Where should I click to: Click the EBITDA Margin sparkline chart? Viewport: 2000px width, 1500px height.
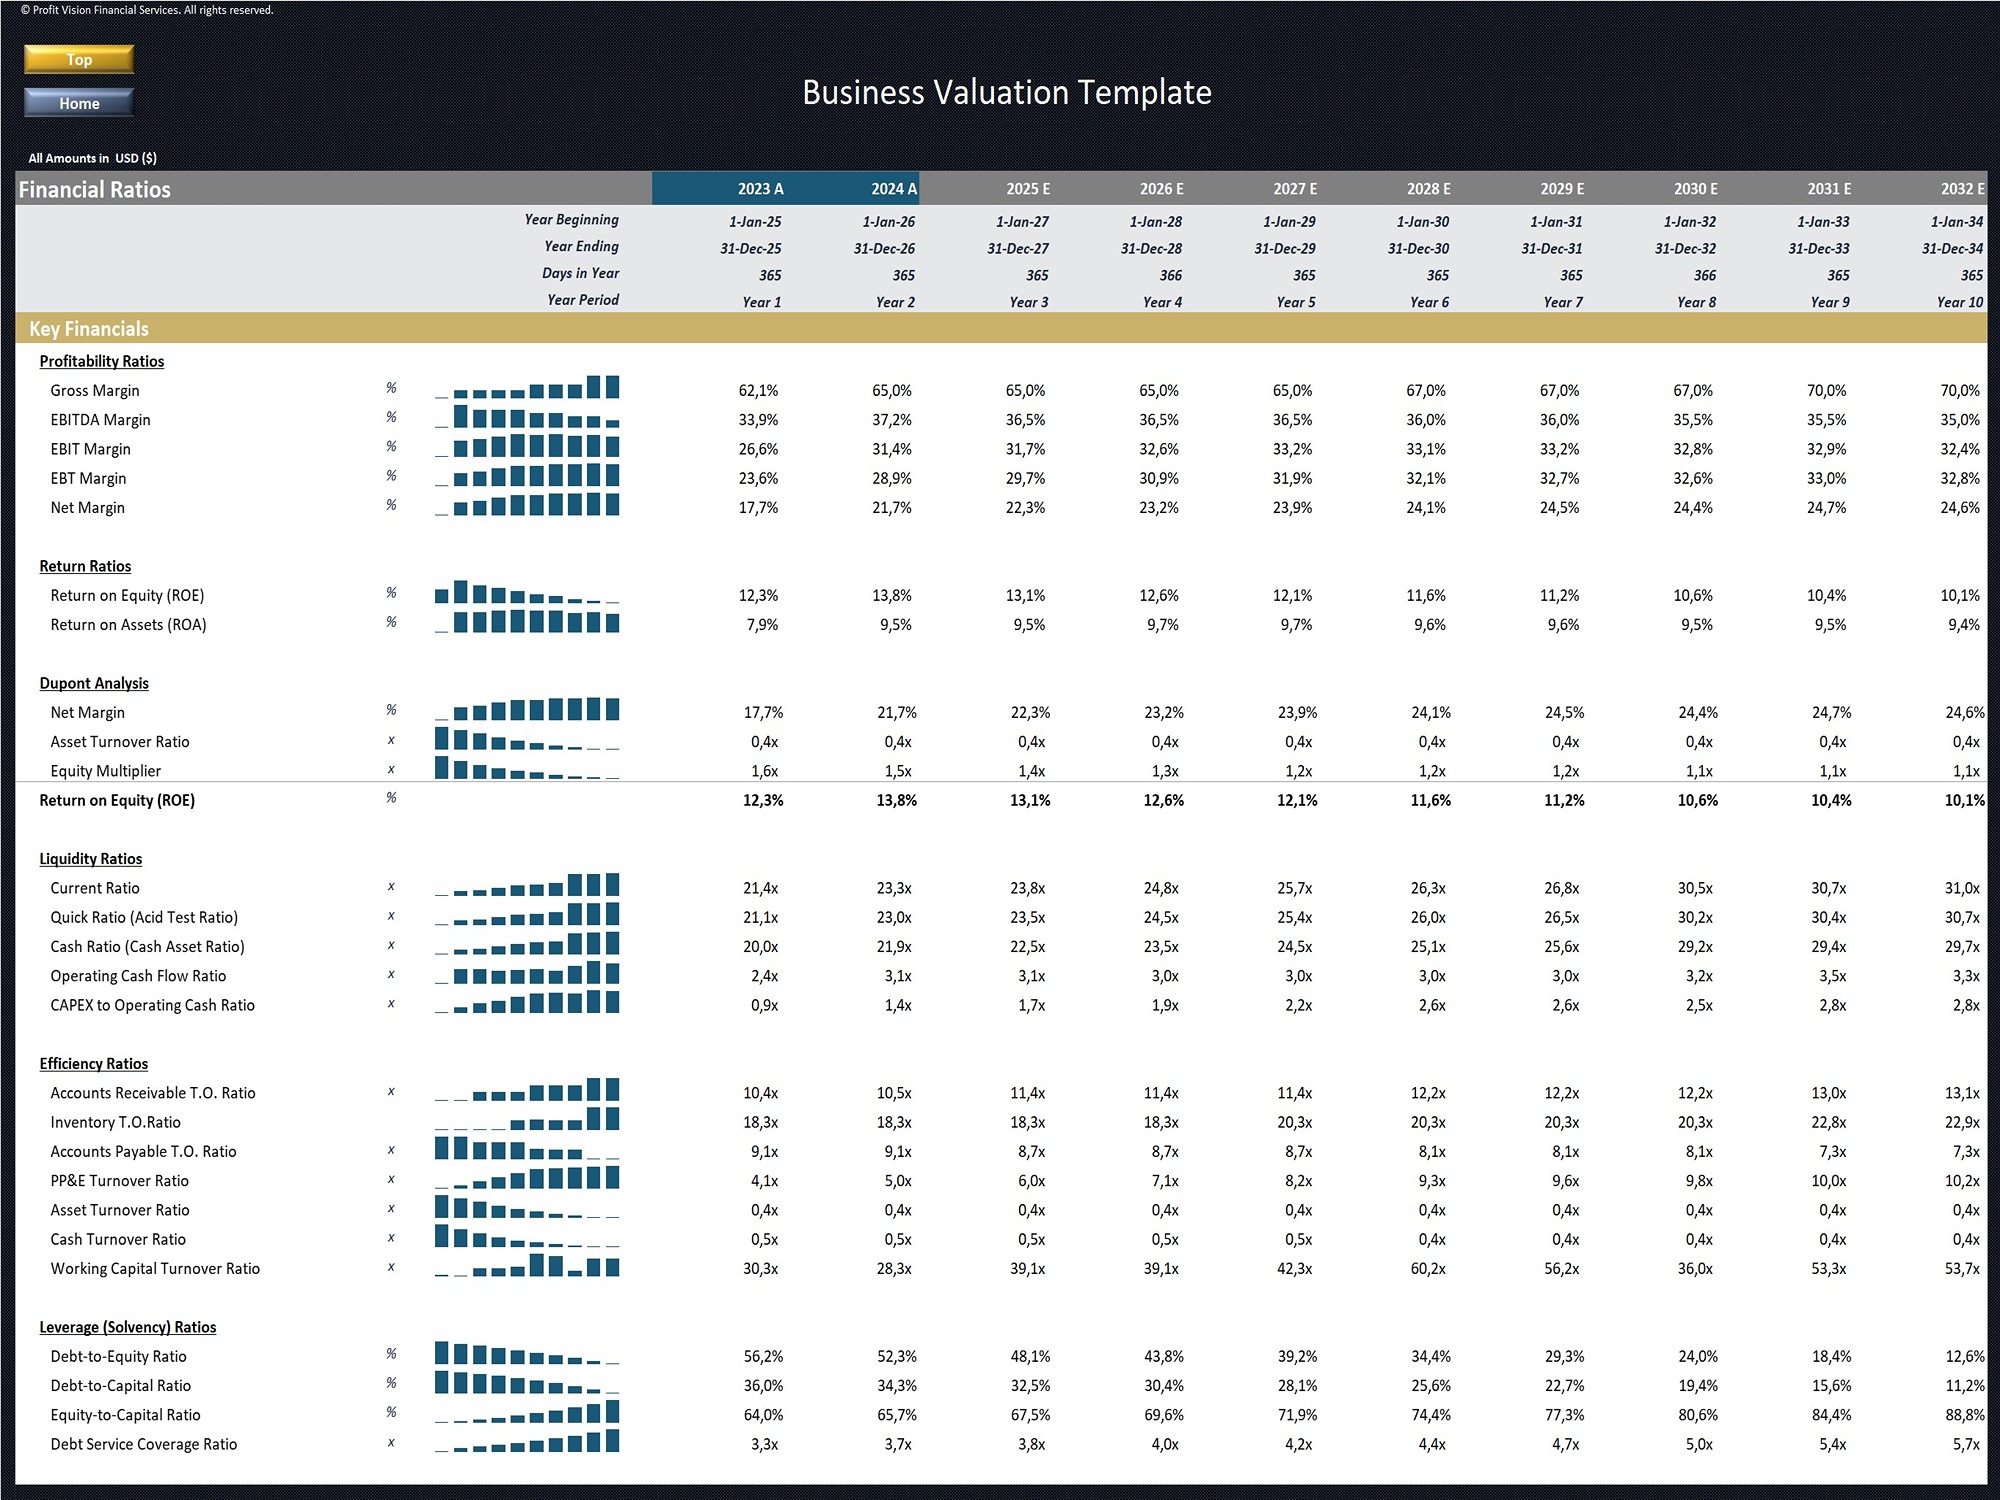click(527, 418)
